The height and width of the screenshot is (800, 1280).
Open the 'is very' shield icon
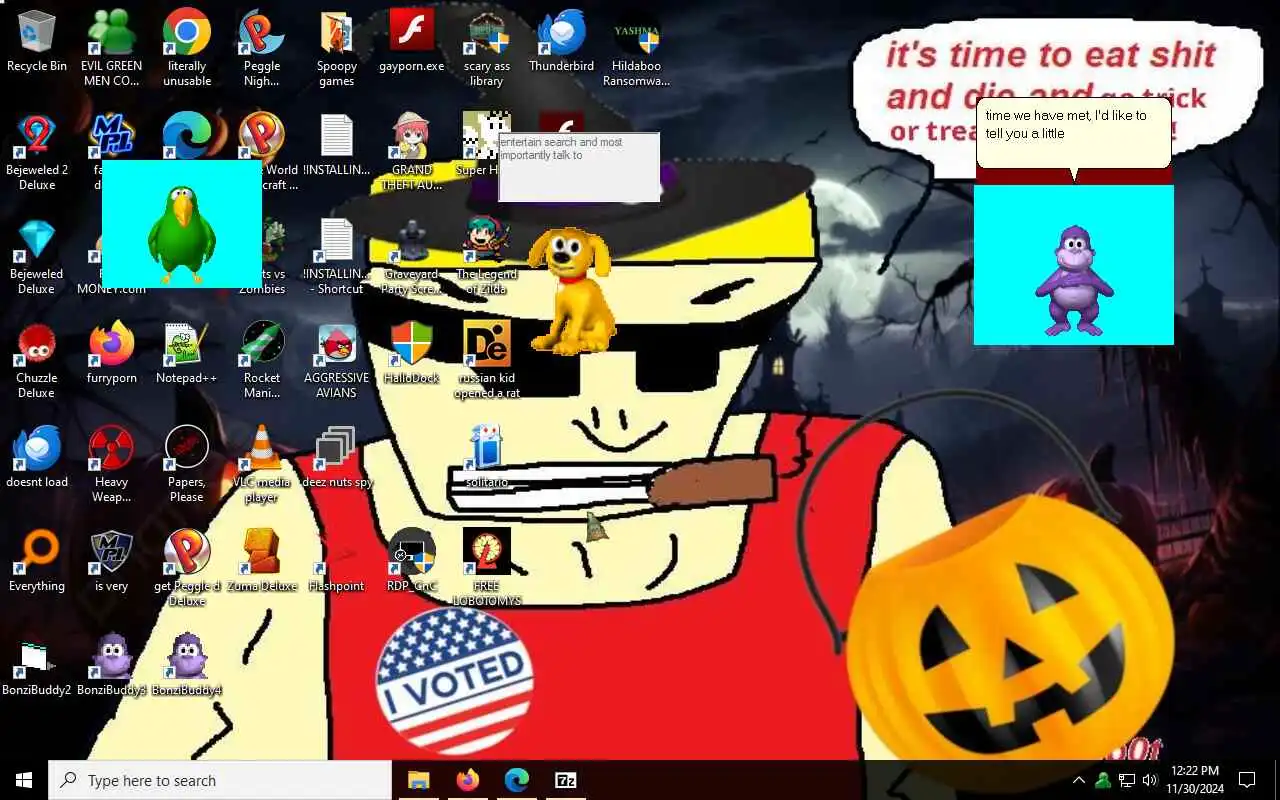pos(111,562)
